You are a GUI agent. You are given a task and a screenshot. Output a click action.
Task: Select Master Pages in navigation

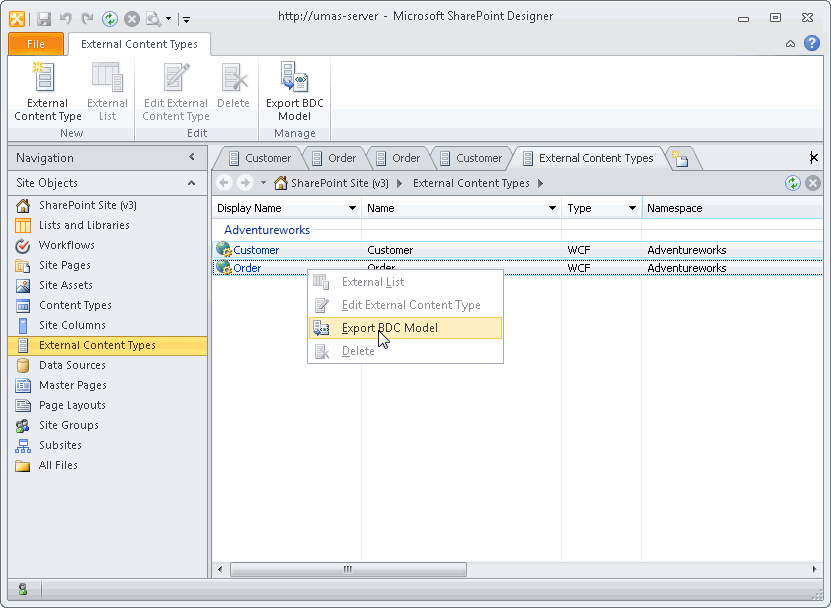click(x=72, y=385)
